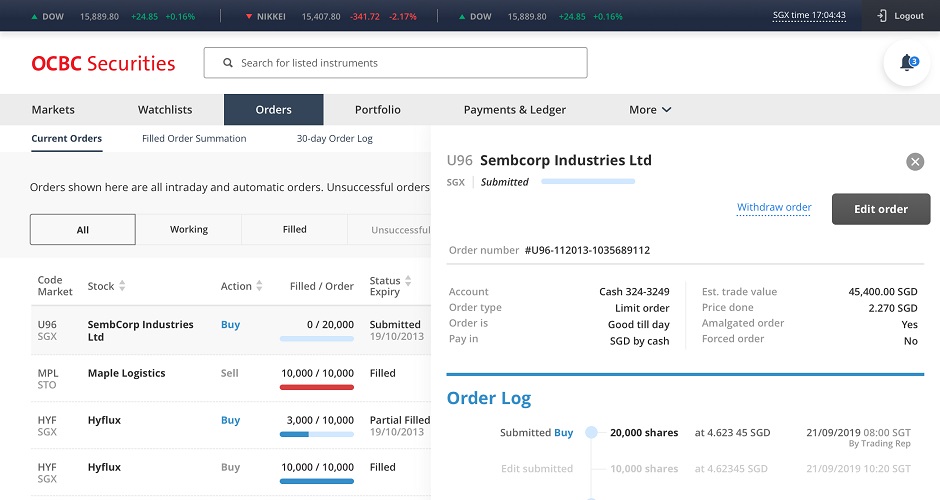Click 21/09/2019 08:00 SGT timestamp
This screenshot has height=500, width=940.
coord(858,432)
